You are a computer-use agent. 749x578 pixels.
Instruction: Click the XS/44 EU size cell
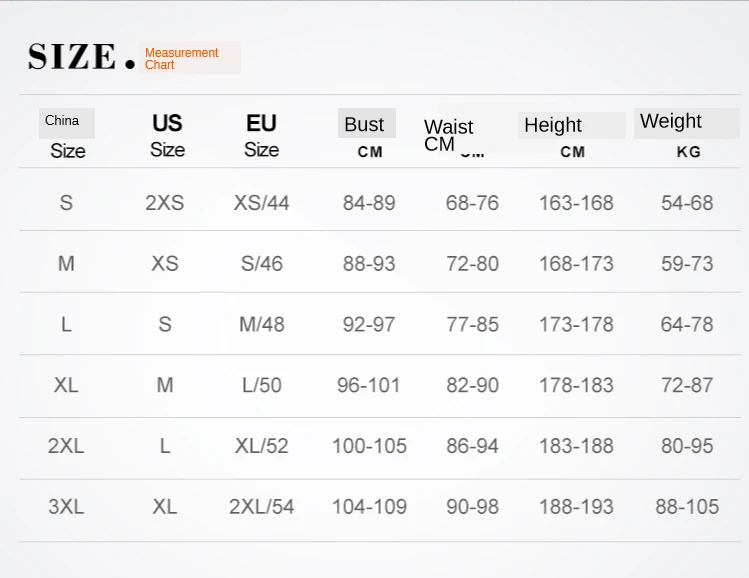coord(262,203)
